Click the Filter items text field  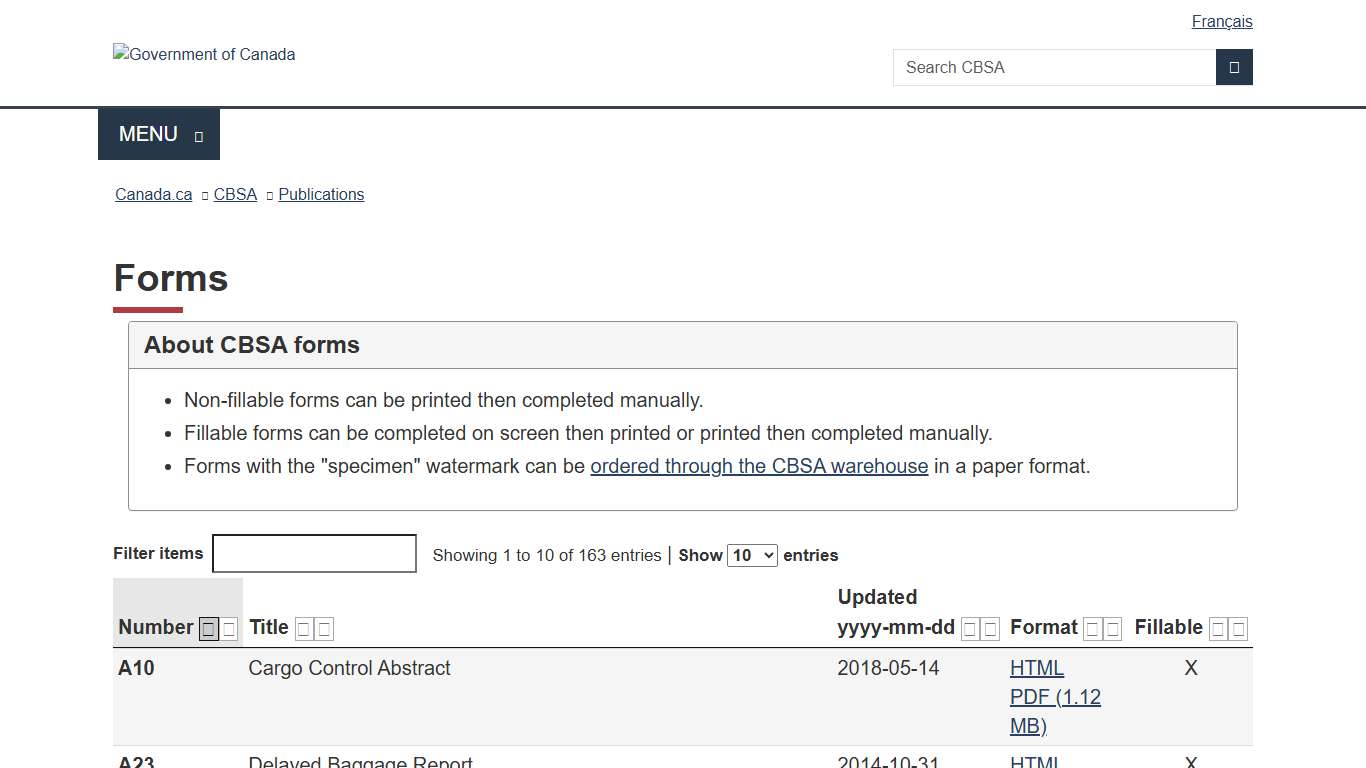[314, 553]
